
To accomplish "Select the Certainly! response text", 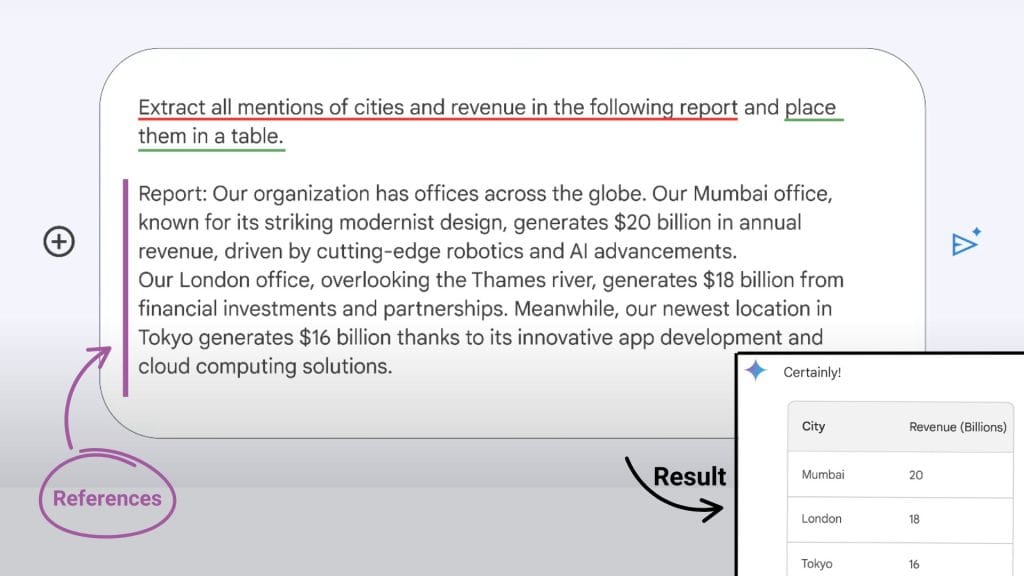I will point(811,371).
